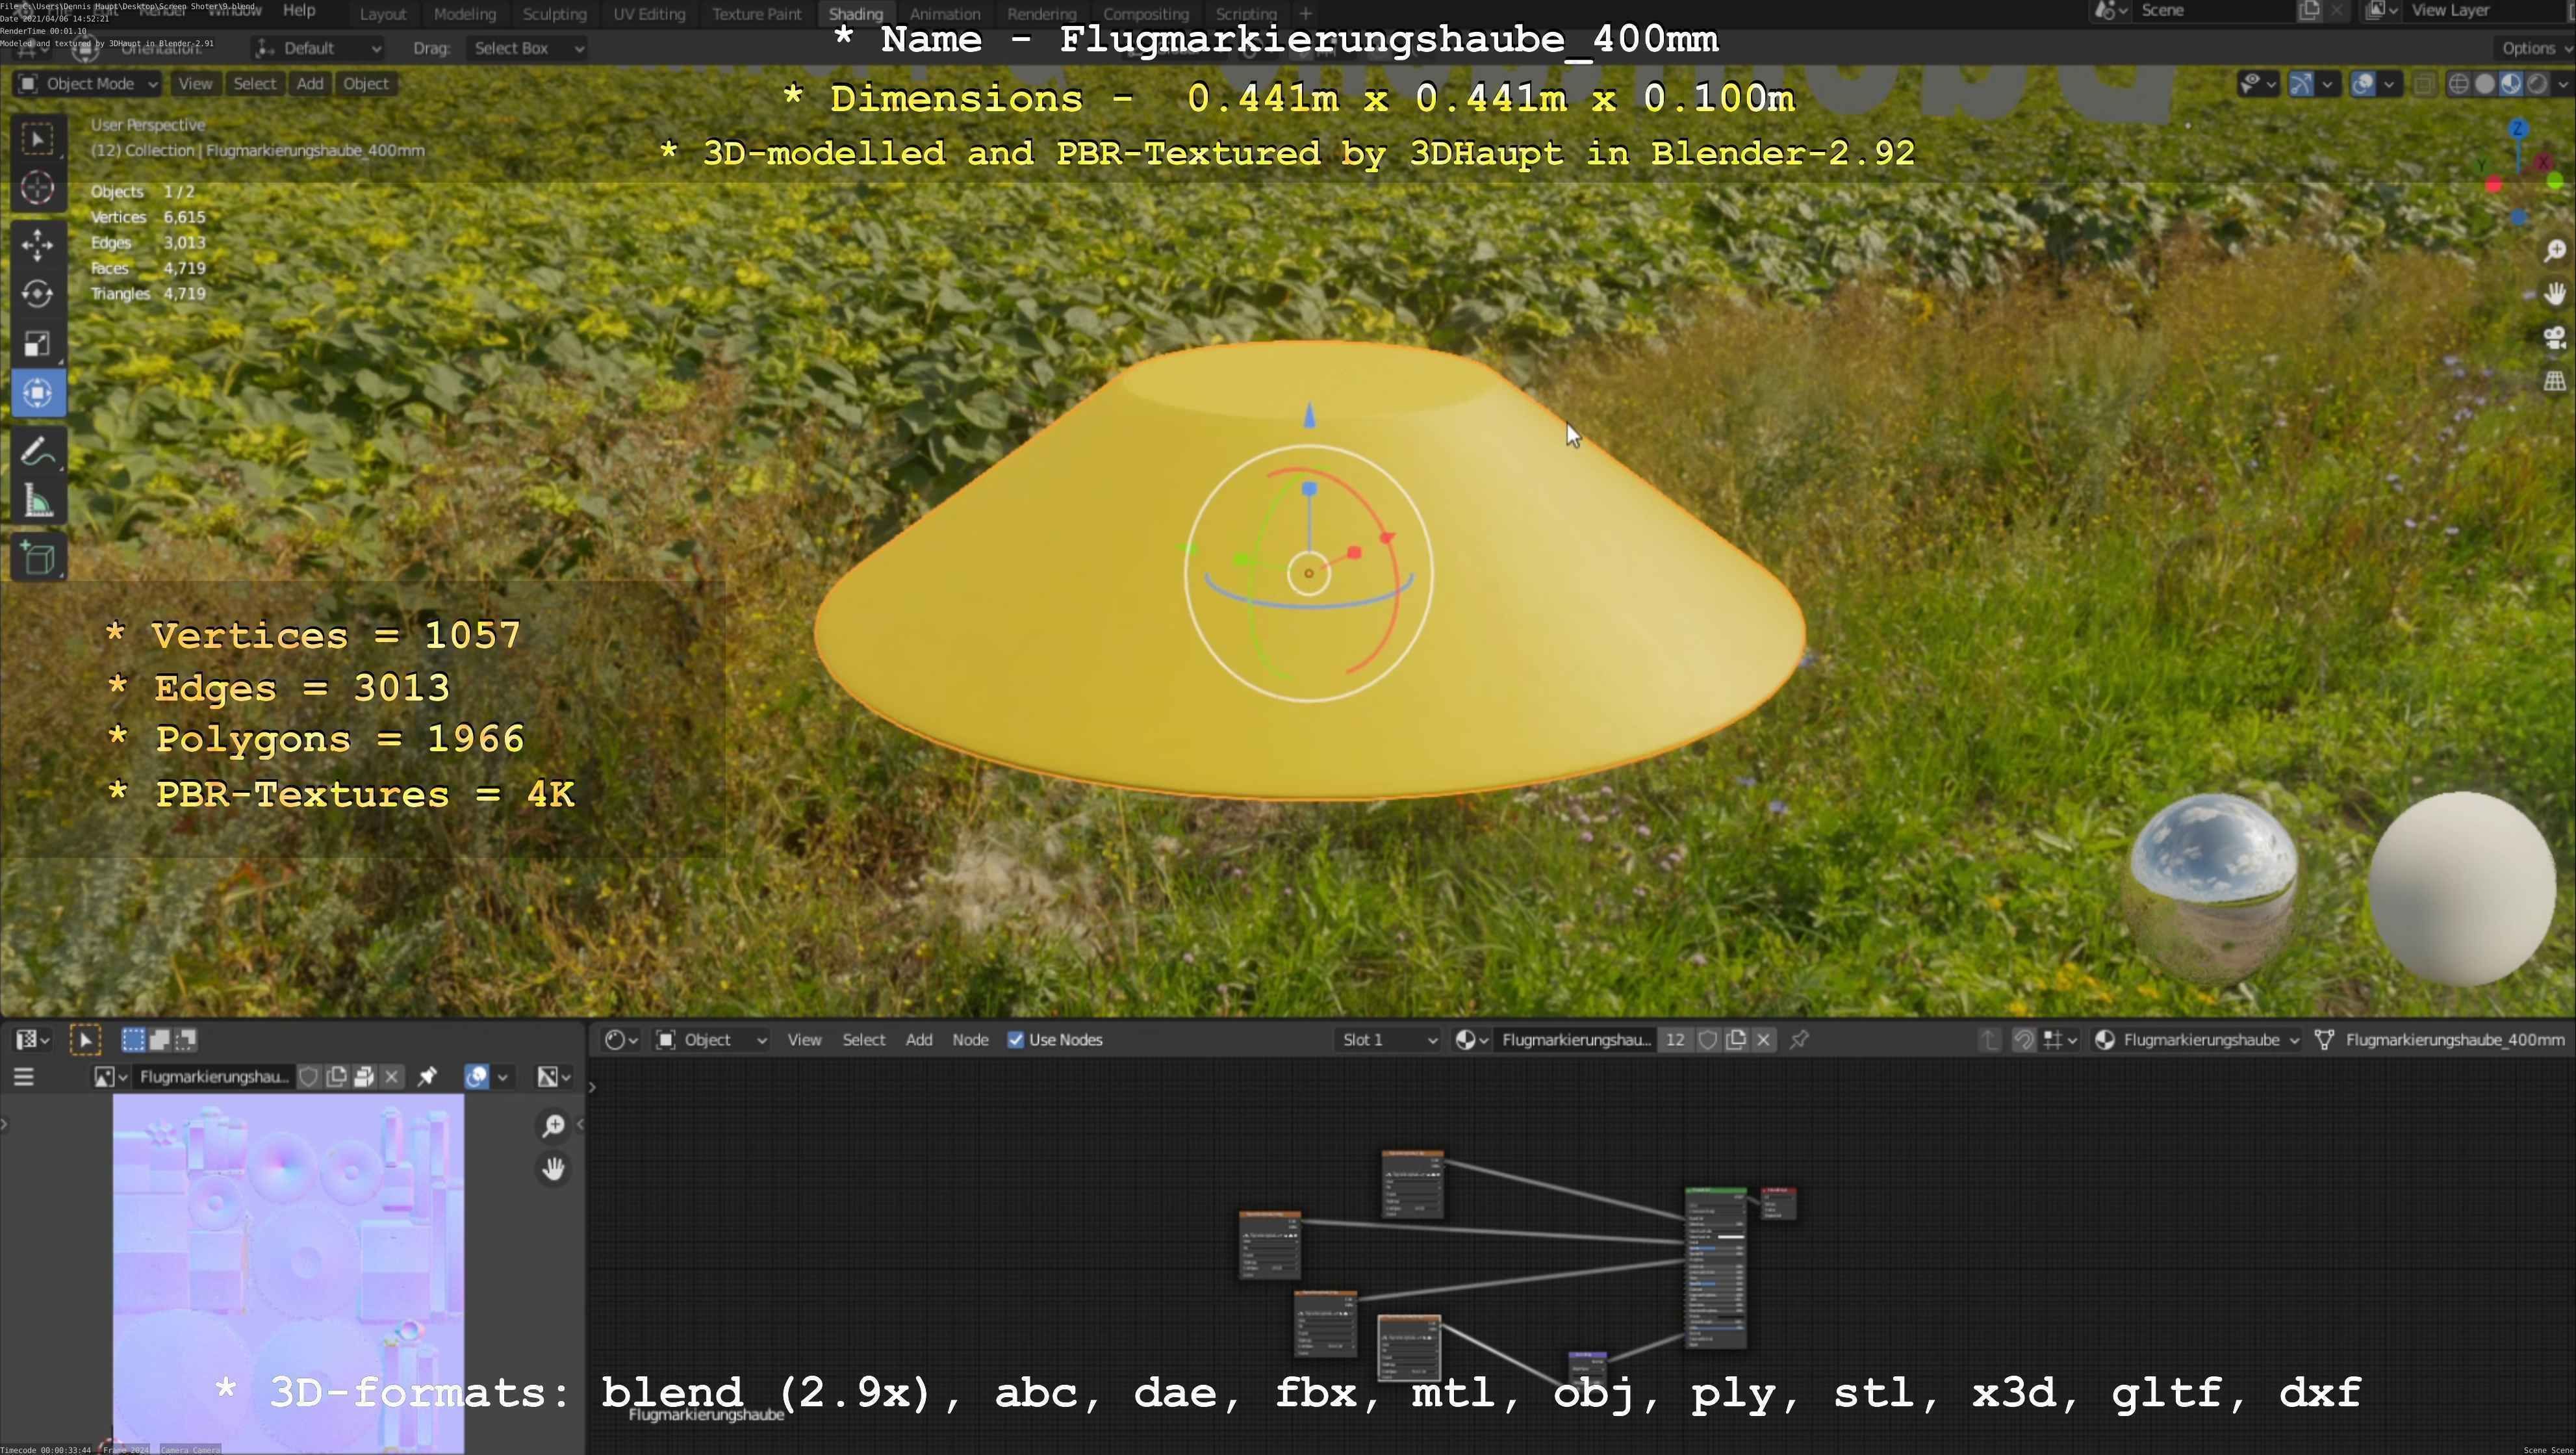
Task: Activate the Annotate pencil tool
Action: coord(37,452)
